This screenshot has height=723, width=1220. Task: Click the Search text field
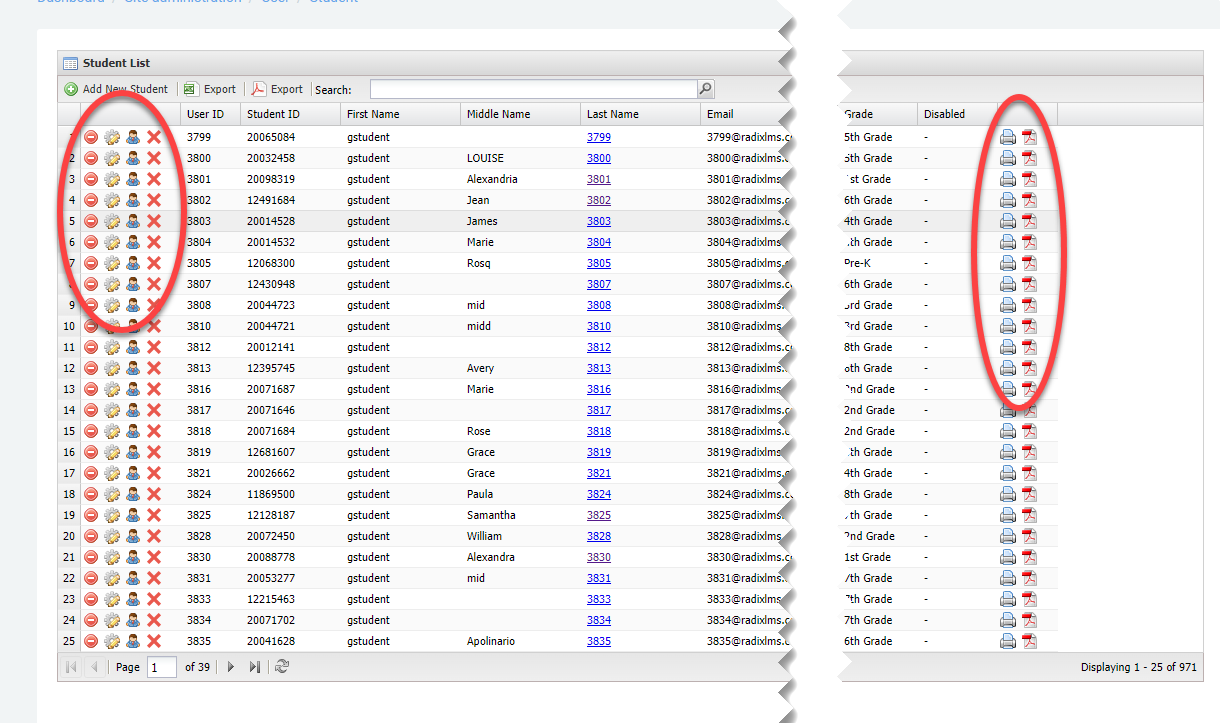coord(532,89)
